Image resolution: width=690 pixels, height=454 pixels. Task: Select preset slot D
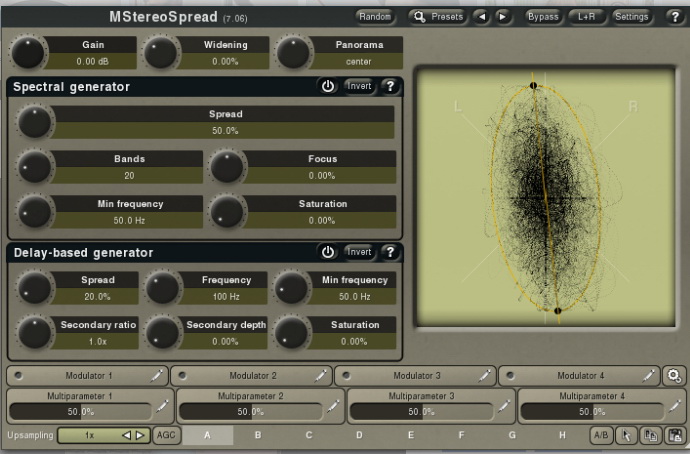coord(359,435)
